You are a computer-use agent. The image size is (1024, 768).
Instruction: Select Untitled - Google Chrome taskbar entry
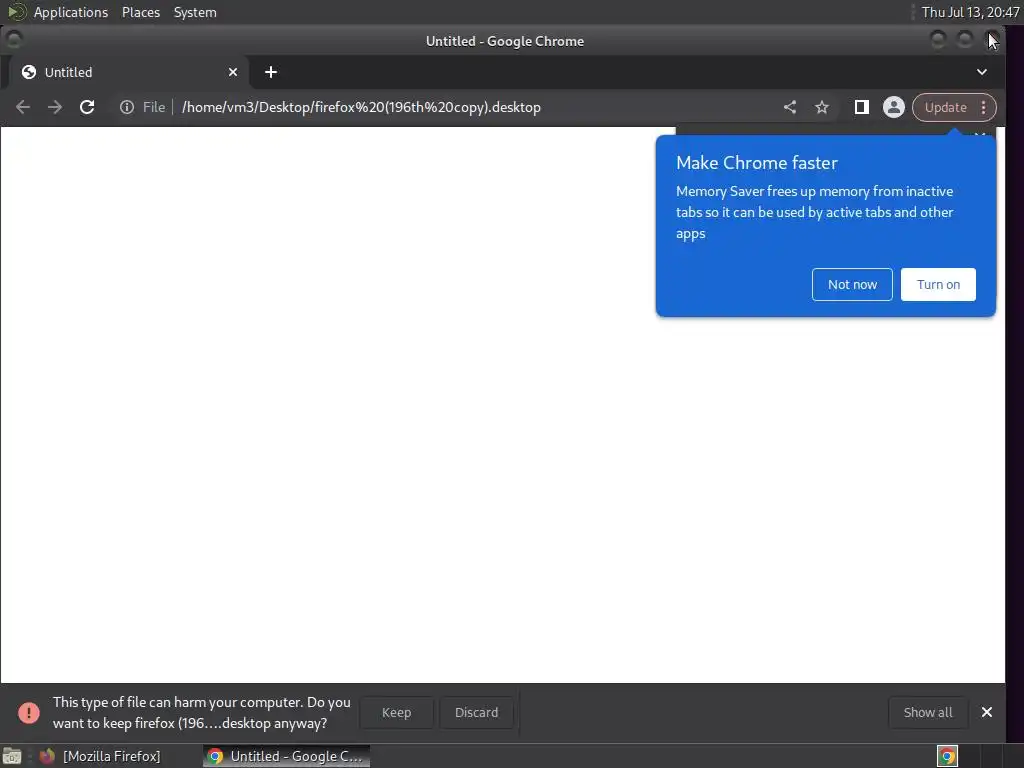point(286,756)
